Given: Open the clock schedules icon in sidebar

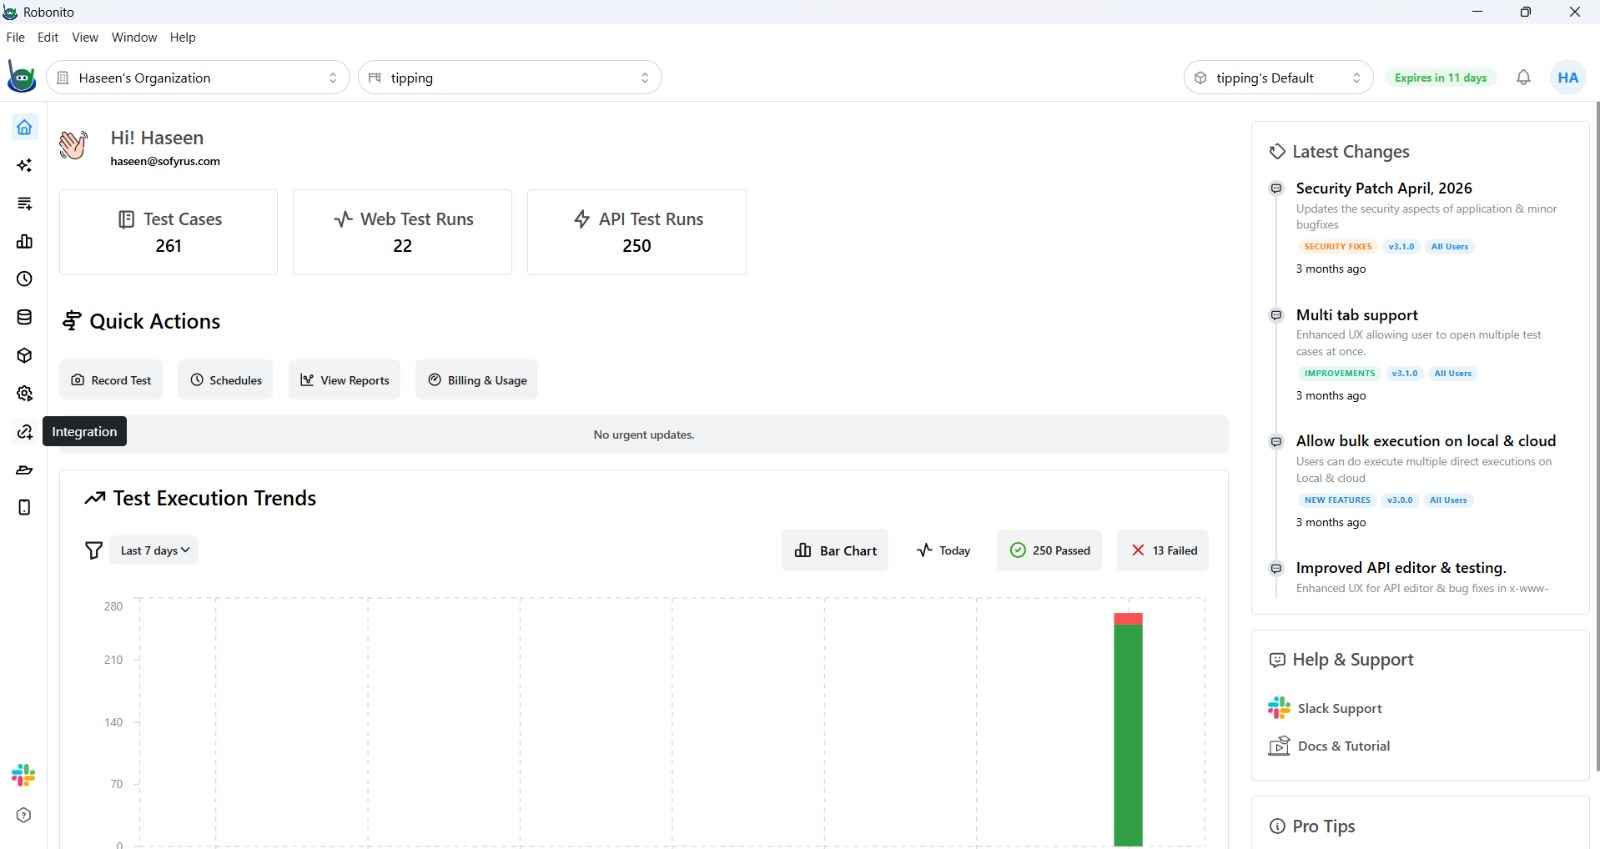Looking at the screenshot, I should pyautogui.click(x=24, y=279).
